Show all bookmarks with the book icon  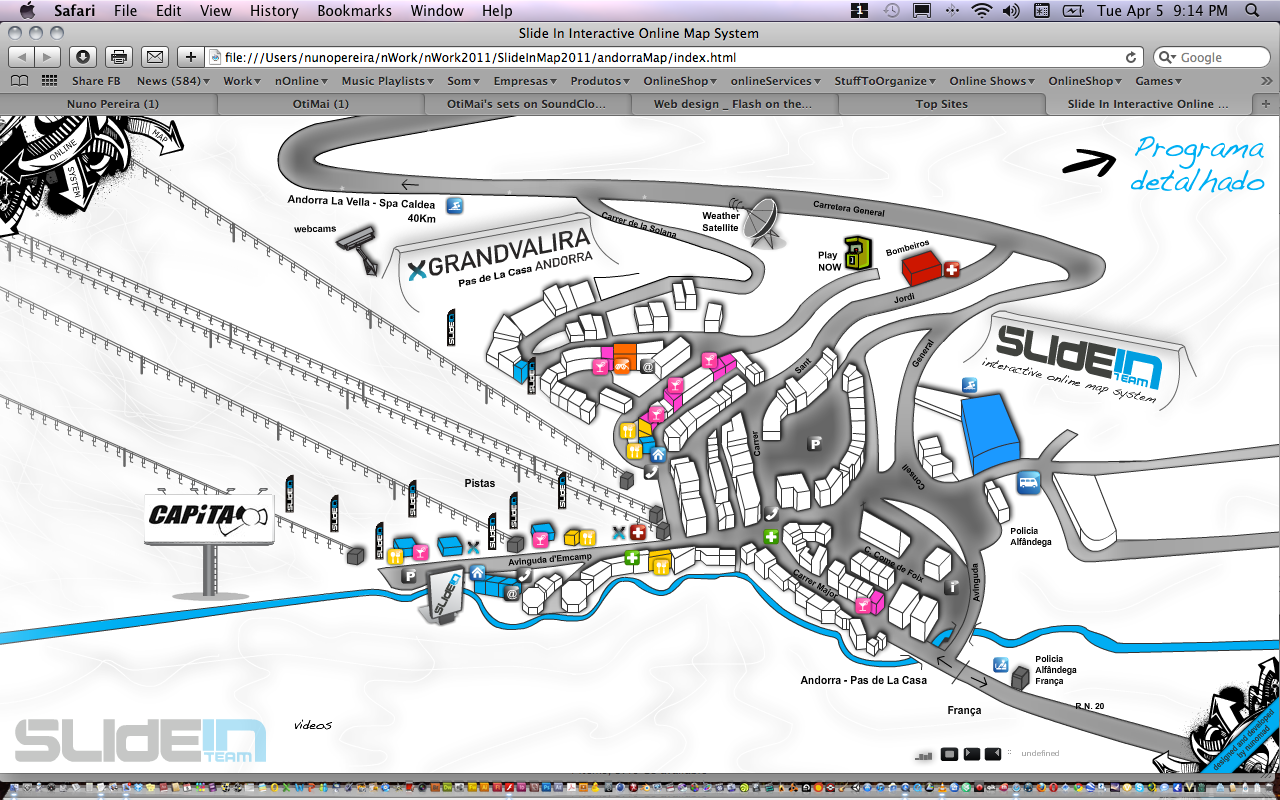coord(19,81)
